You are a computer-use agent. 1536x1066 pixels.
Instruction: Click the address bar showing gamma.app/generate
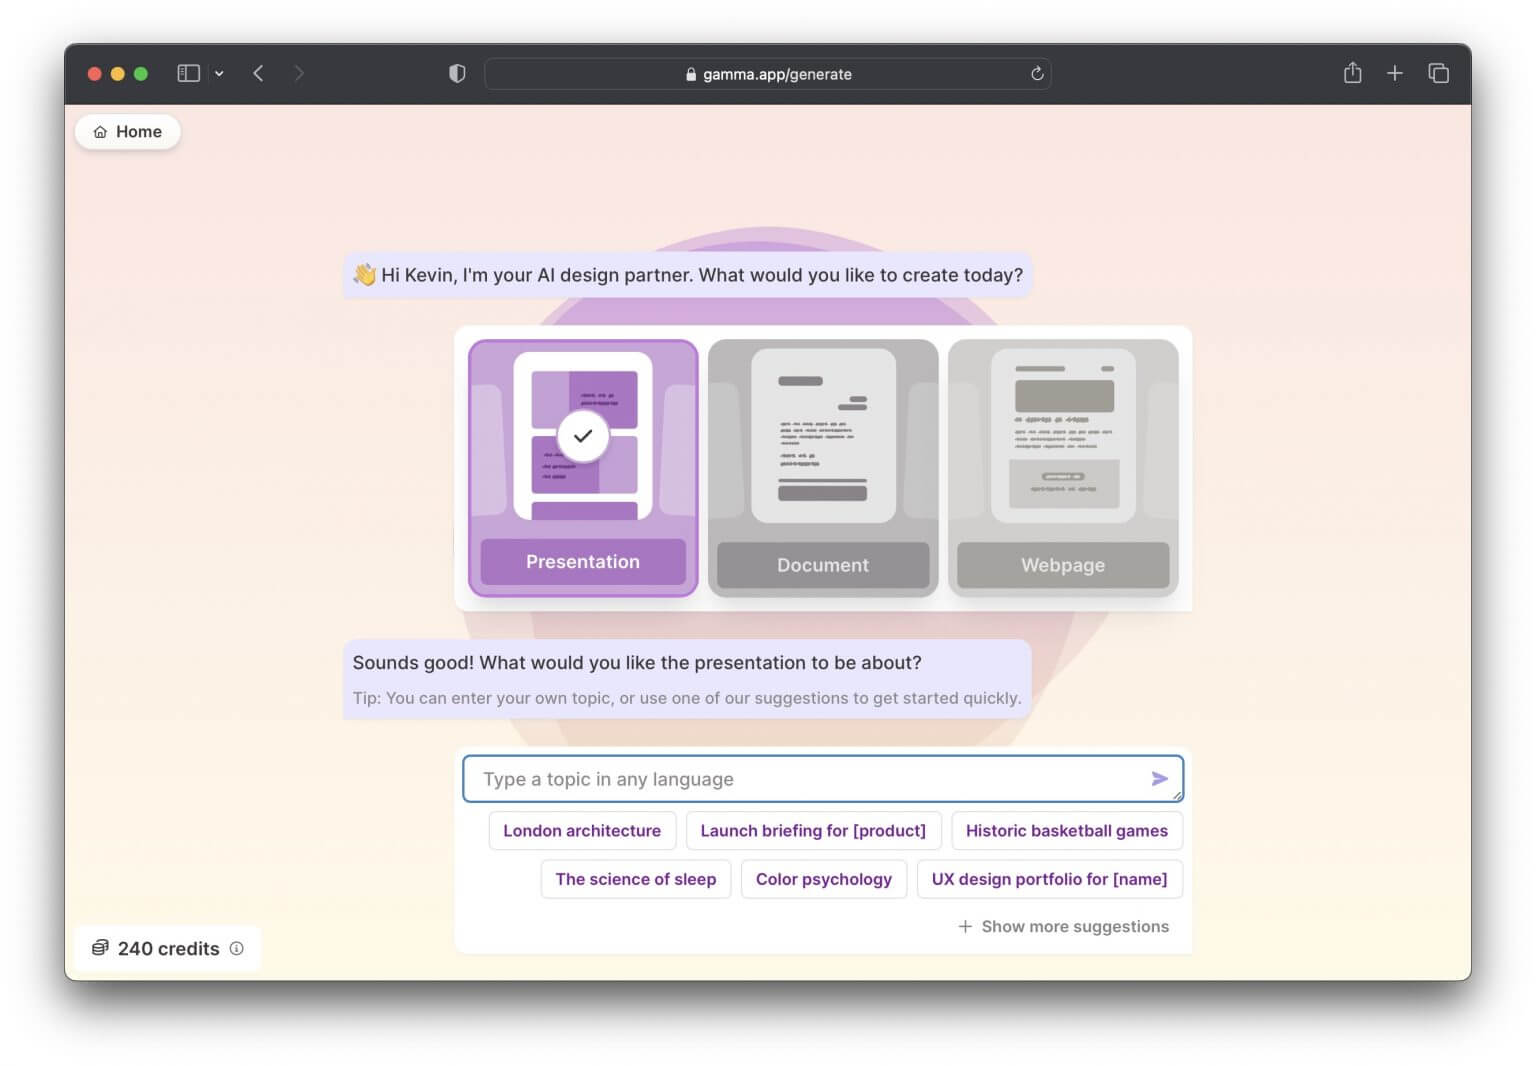click(x=768, y=73)
